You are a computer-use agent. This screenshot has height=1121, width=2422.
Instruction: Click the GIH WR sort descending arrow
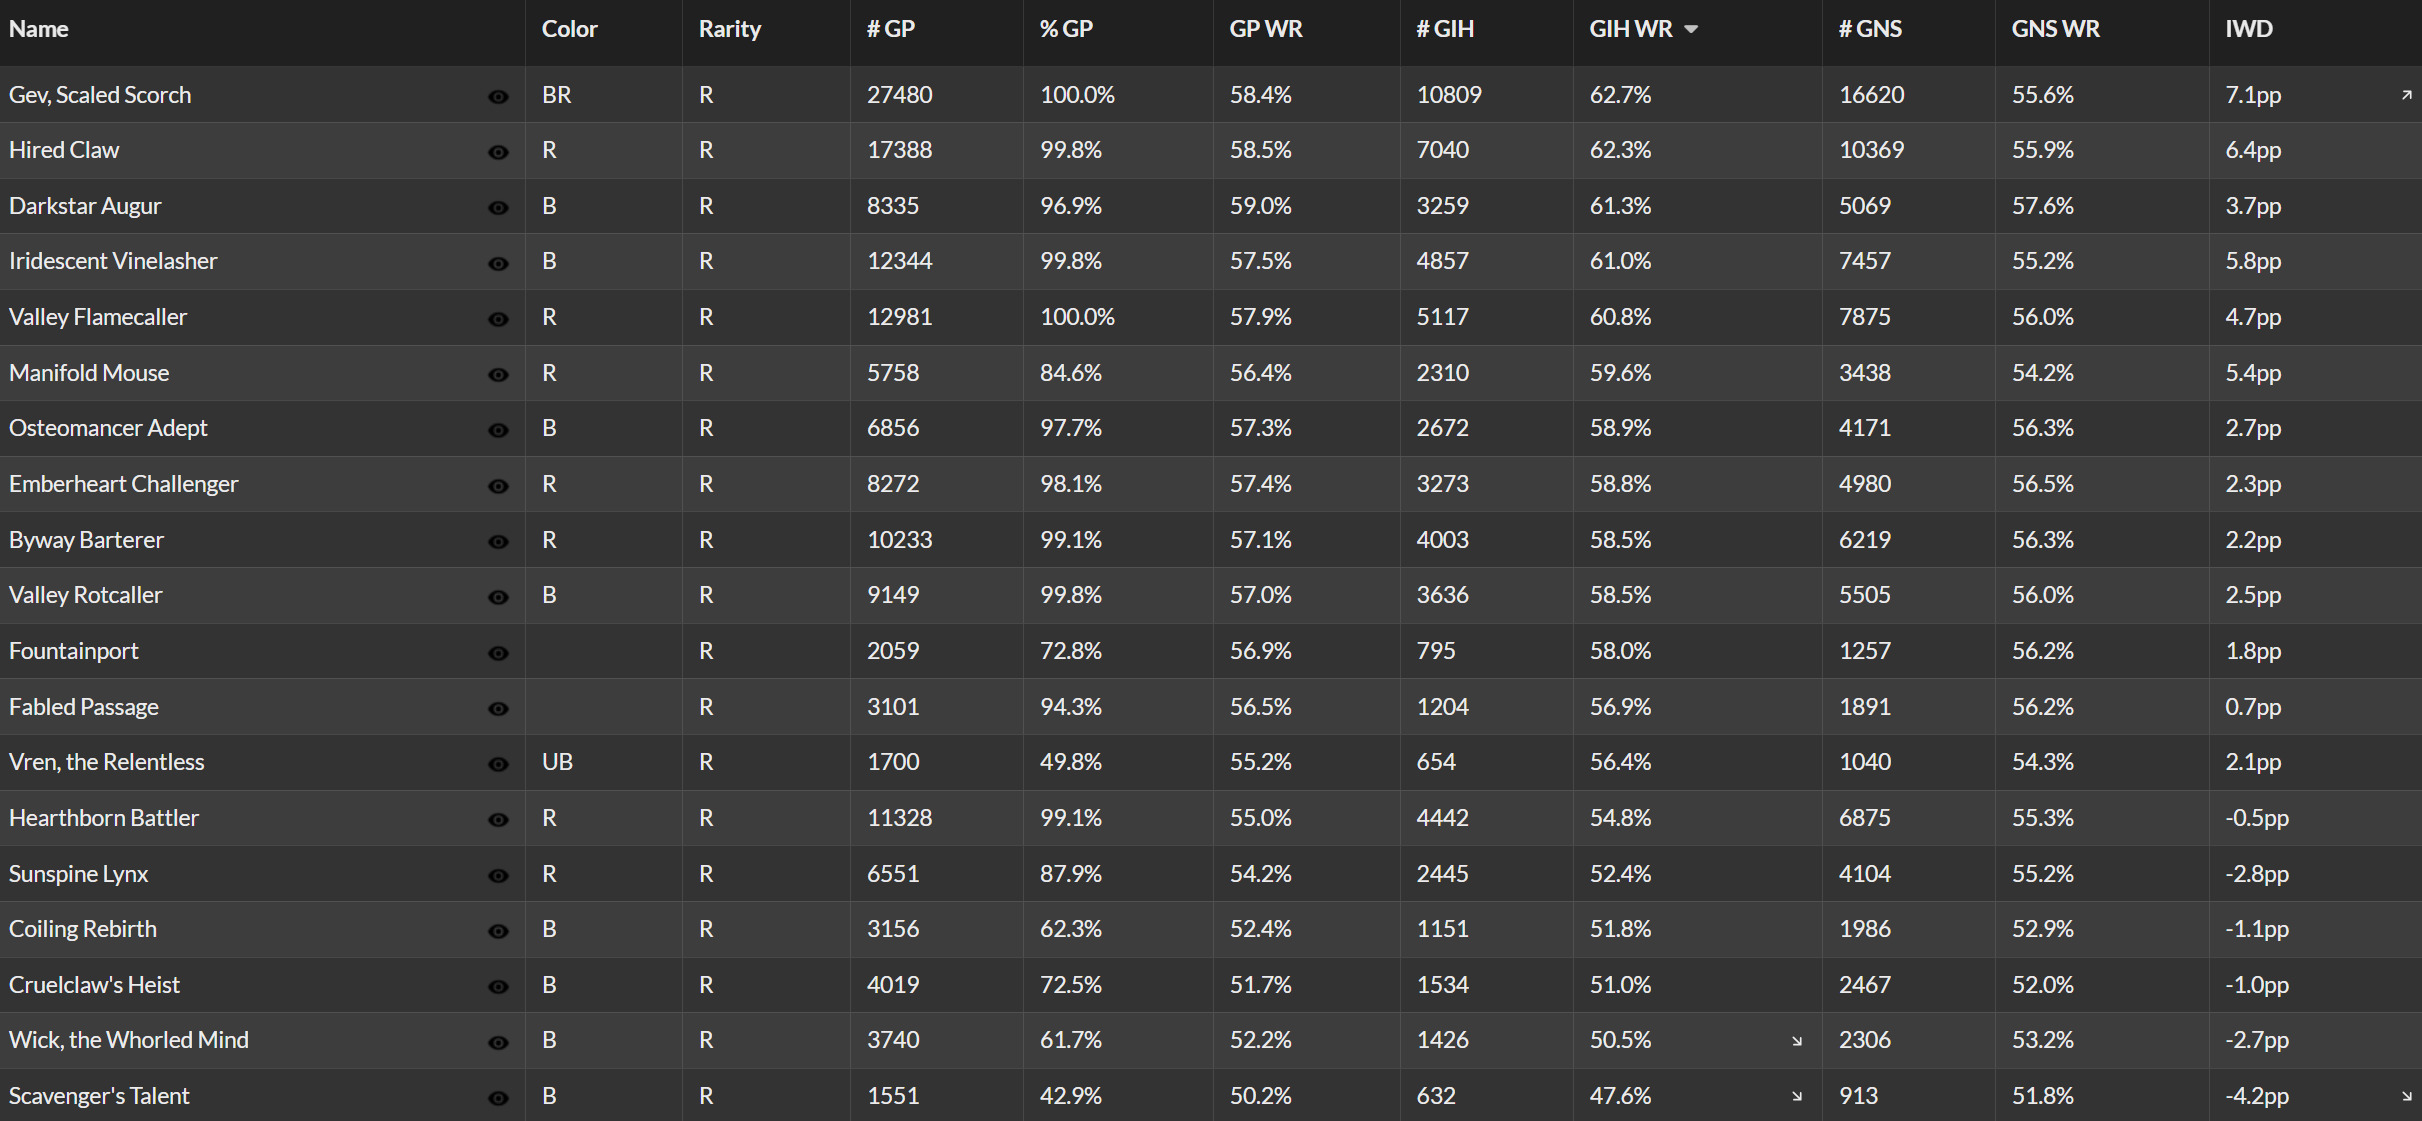1691,29
